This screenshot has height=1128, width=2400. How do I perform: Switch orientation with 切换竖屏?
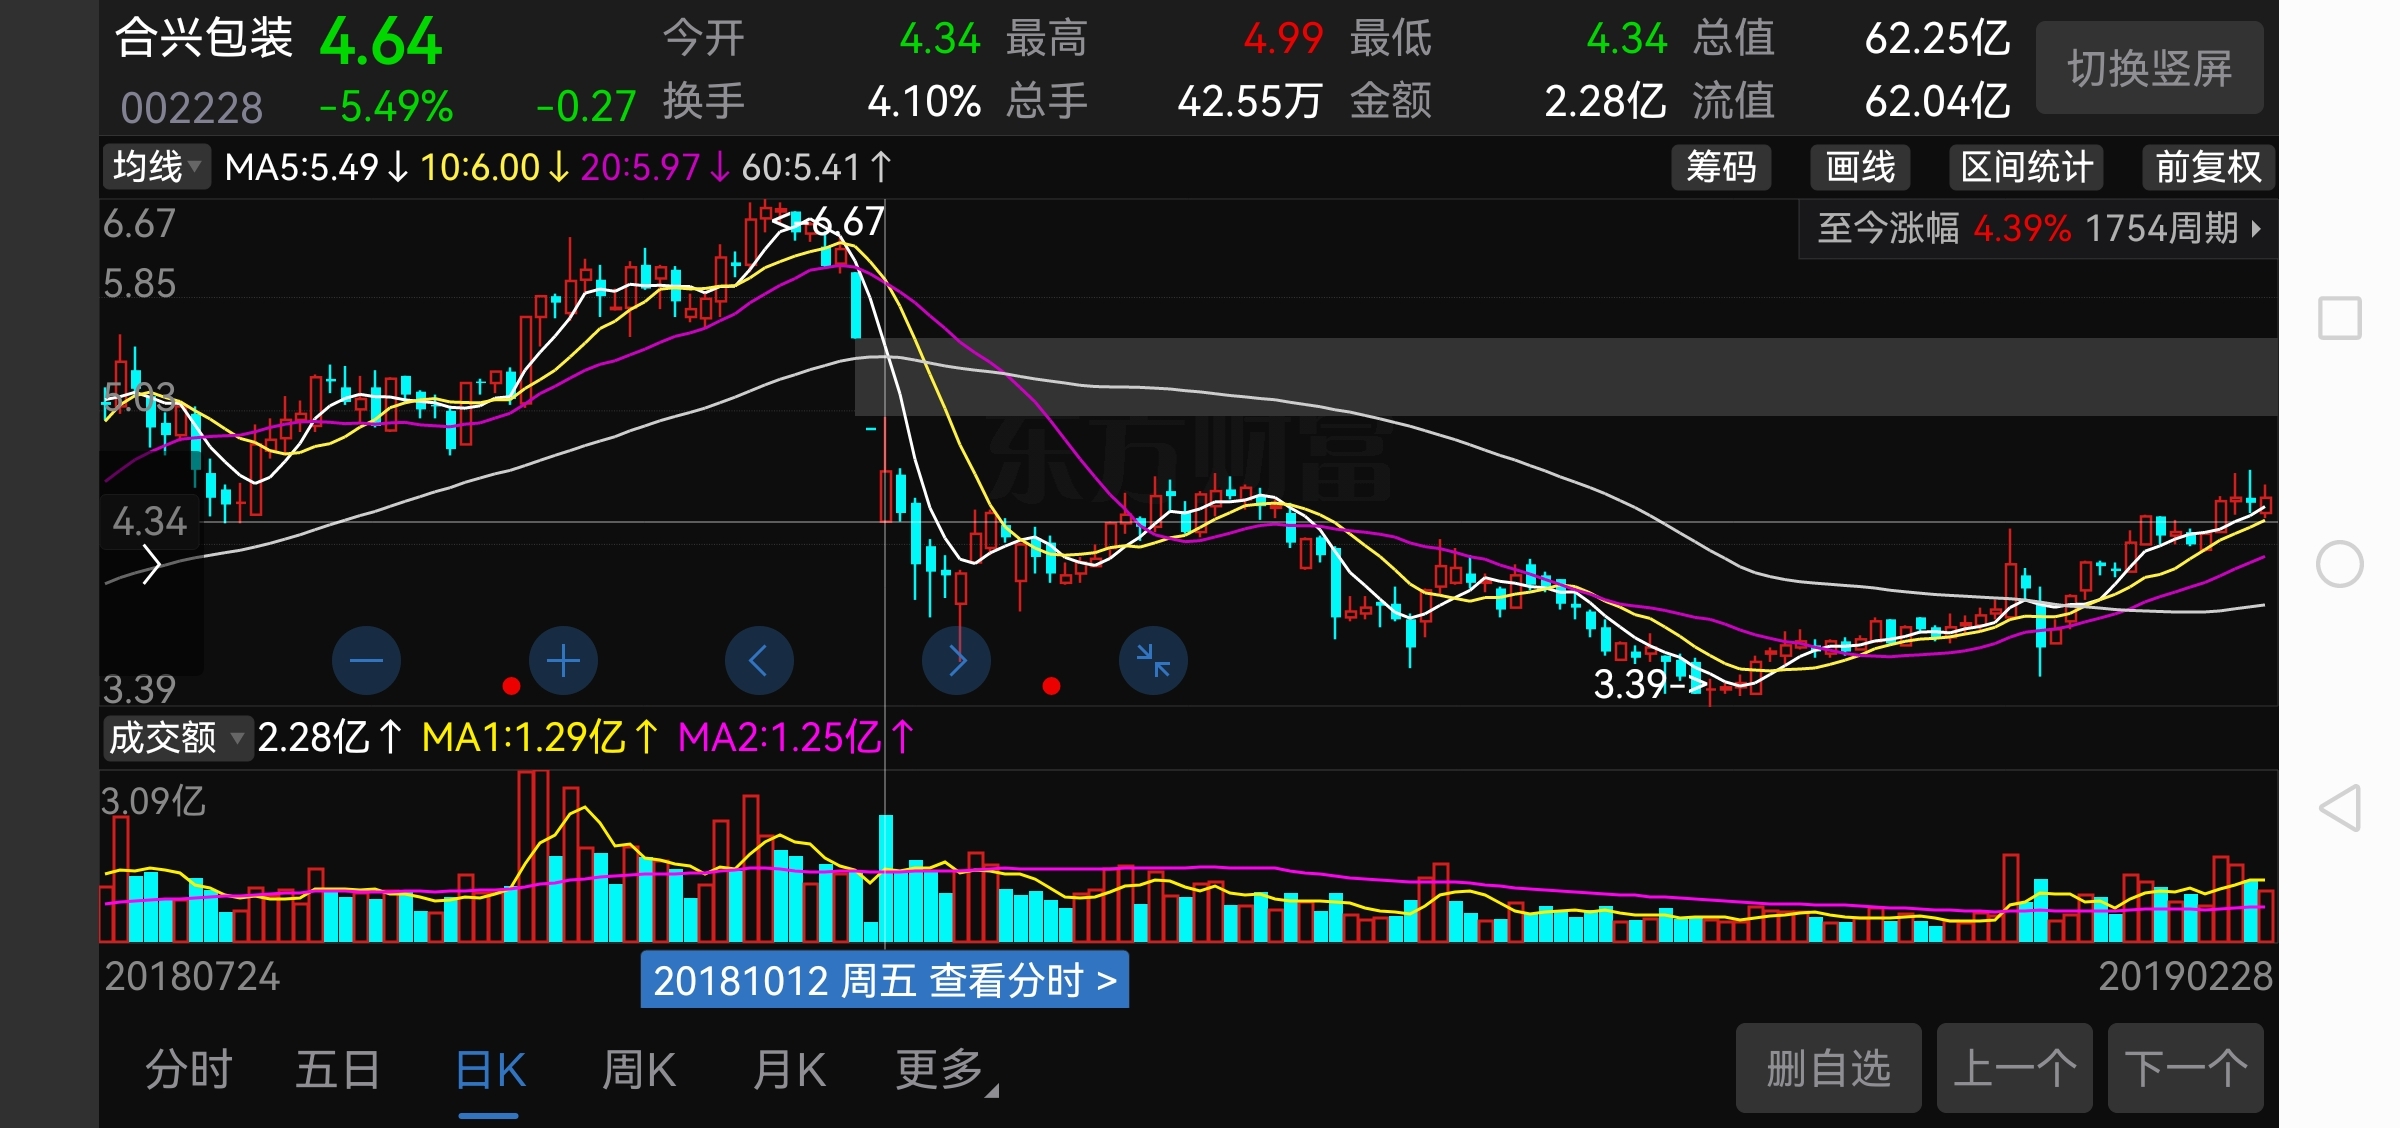tap(2149, 68)
